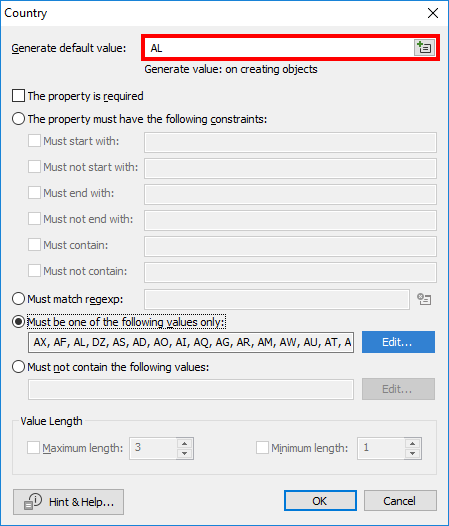
Task: Increase Minimum length with up arrow
Action: pyautogui.click(x=412, y=443)
